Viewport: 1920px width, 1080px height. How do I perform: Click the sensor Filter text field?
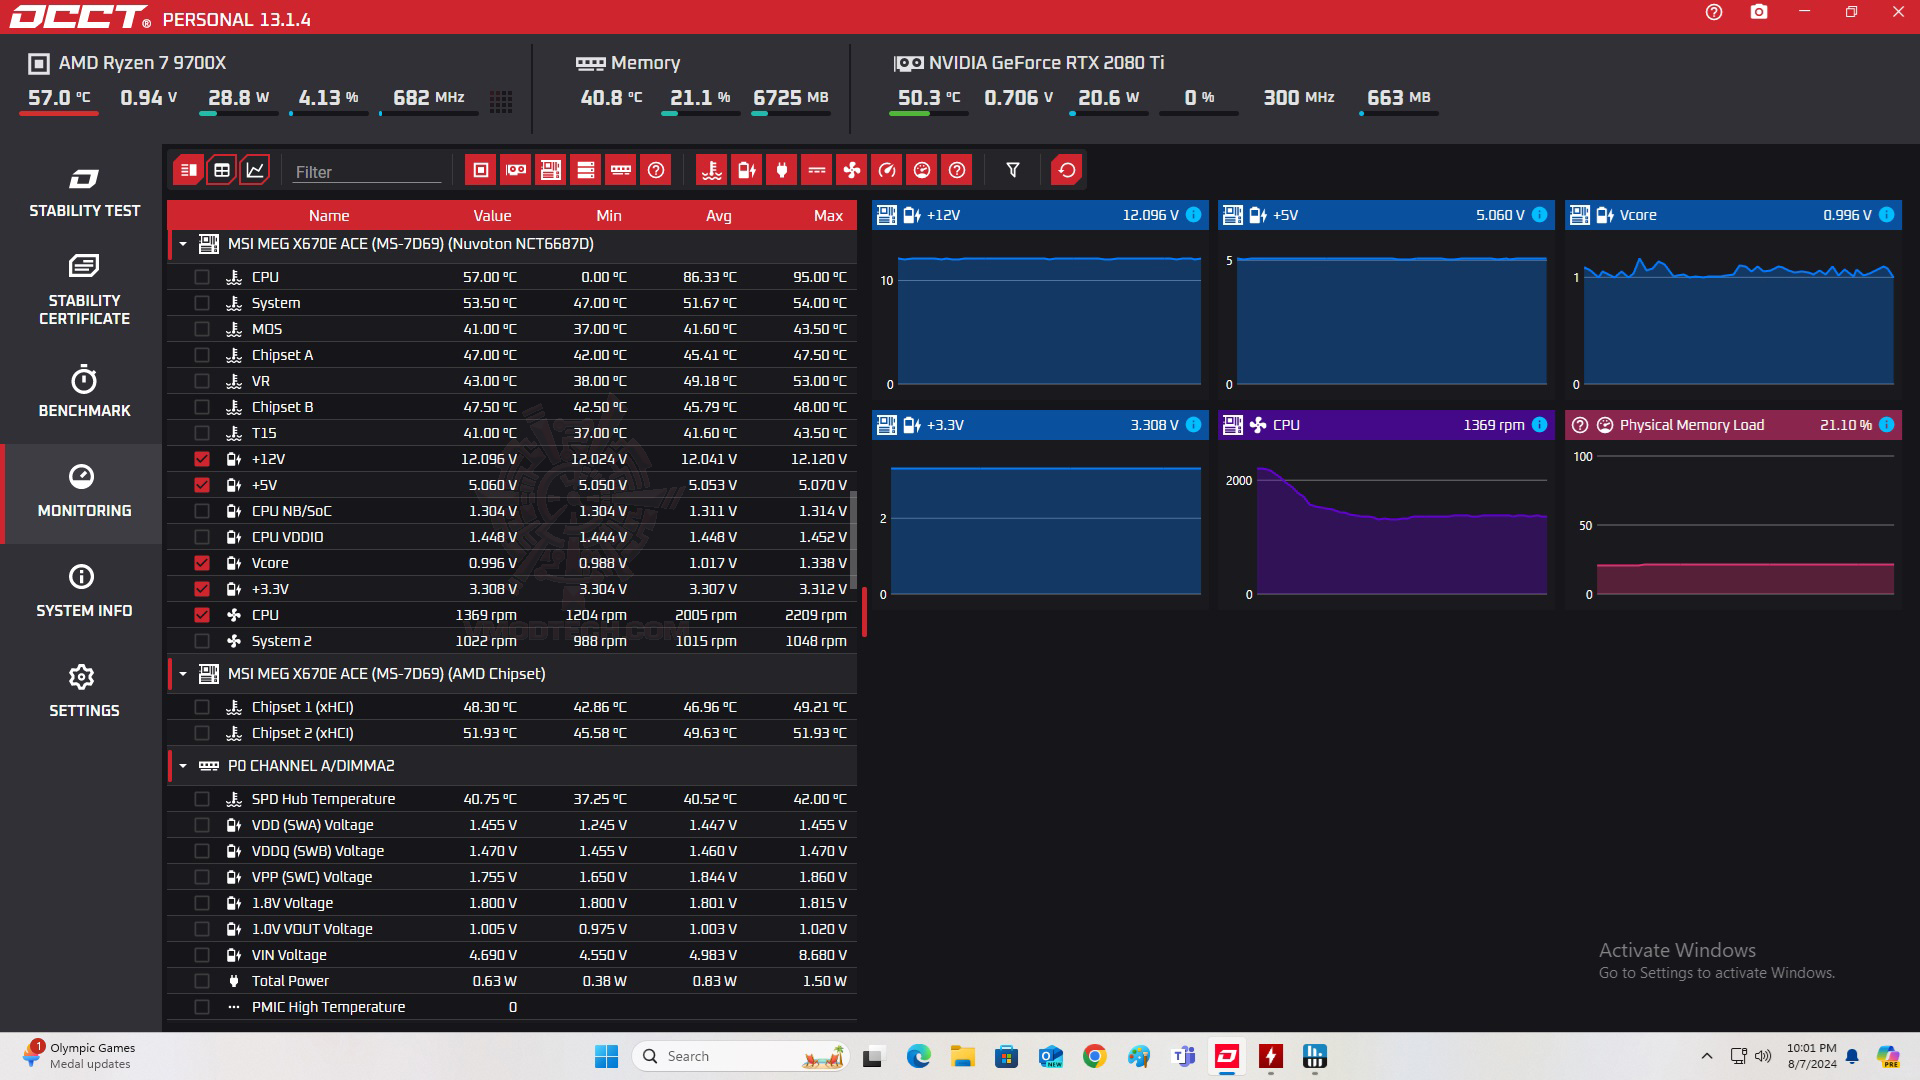coord(366,172)
